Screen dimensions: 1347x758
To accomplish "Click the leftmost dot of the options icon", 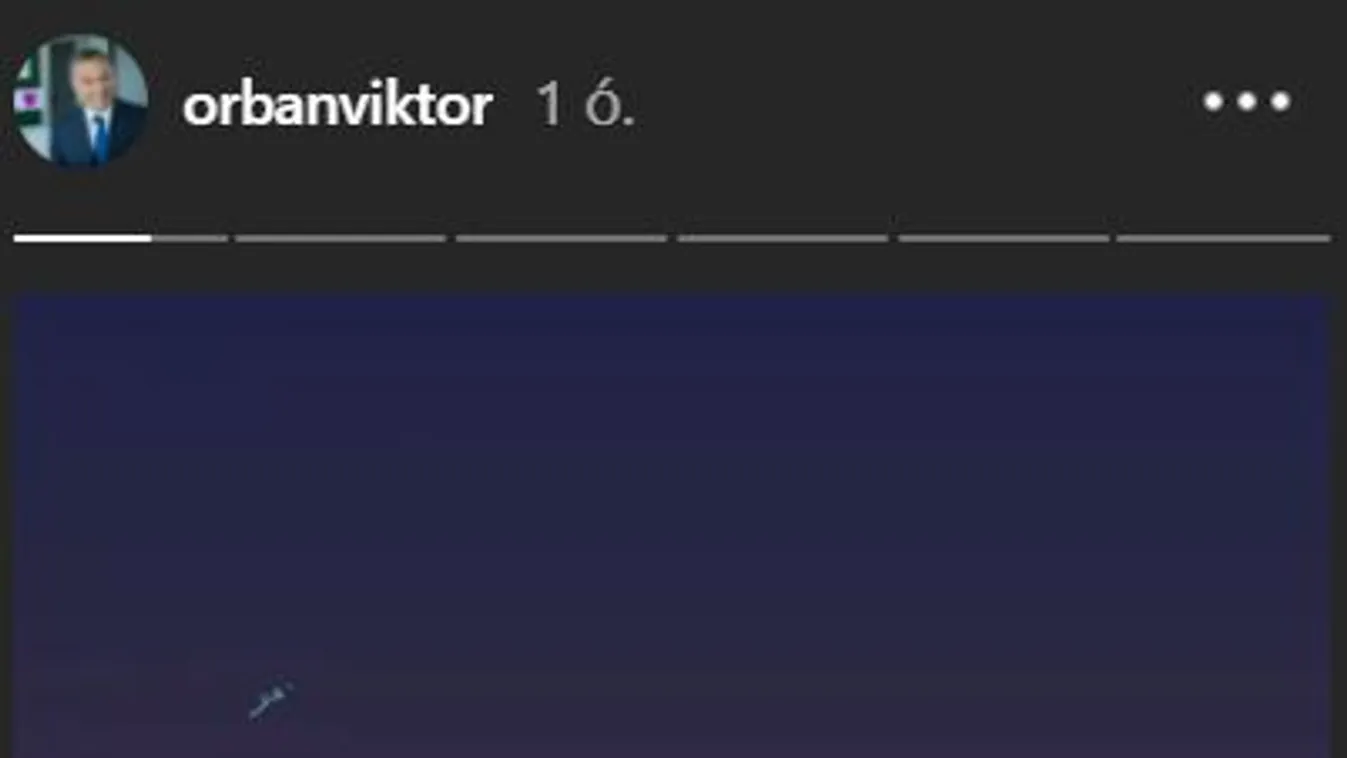I will (1213, 102).
